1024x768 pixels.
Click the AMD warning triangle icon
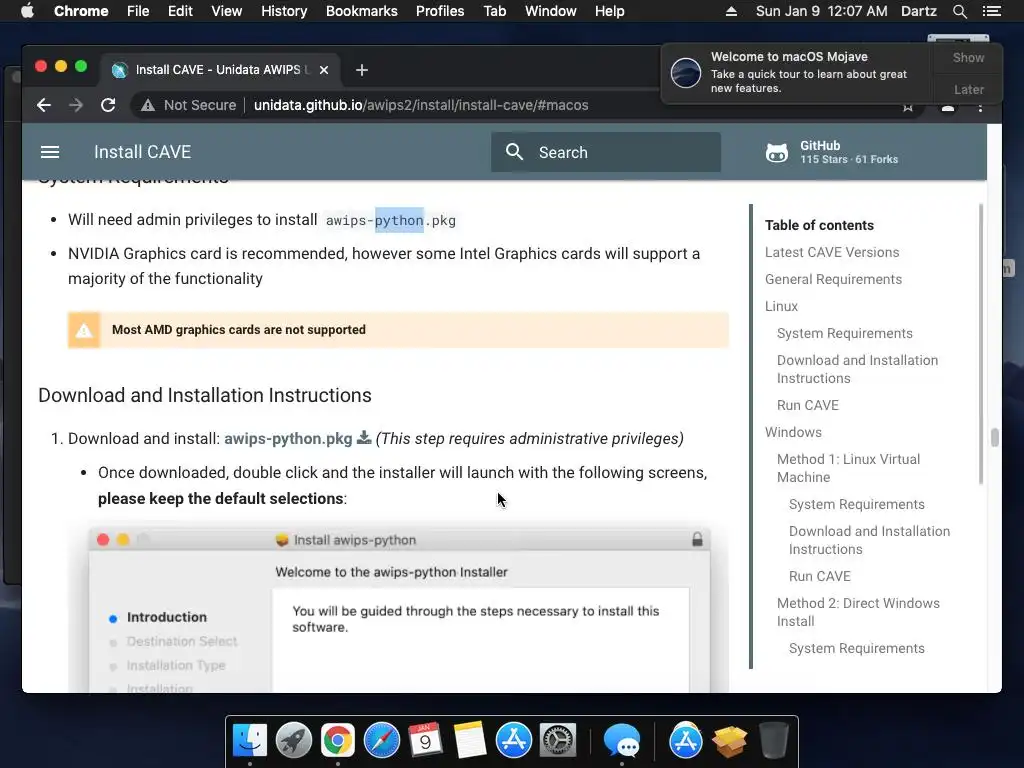pyautogui.click(x=84, y=330)
